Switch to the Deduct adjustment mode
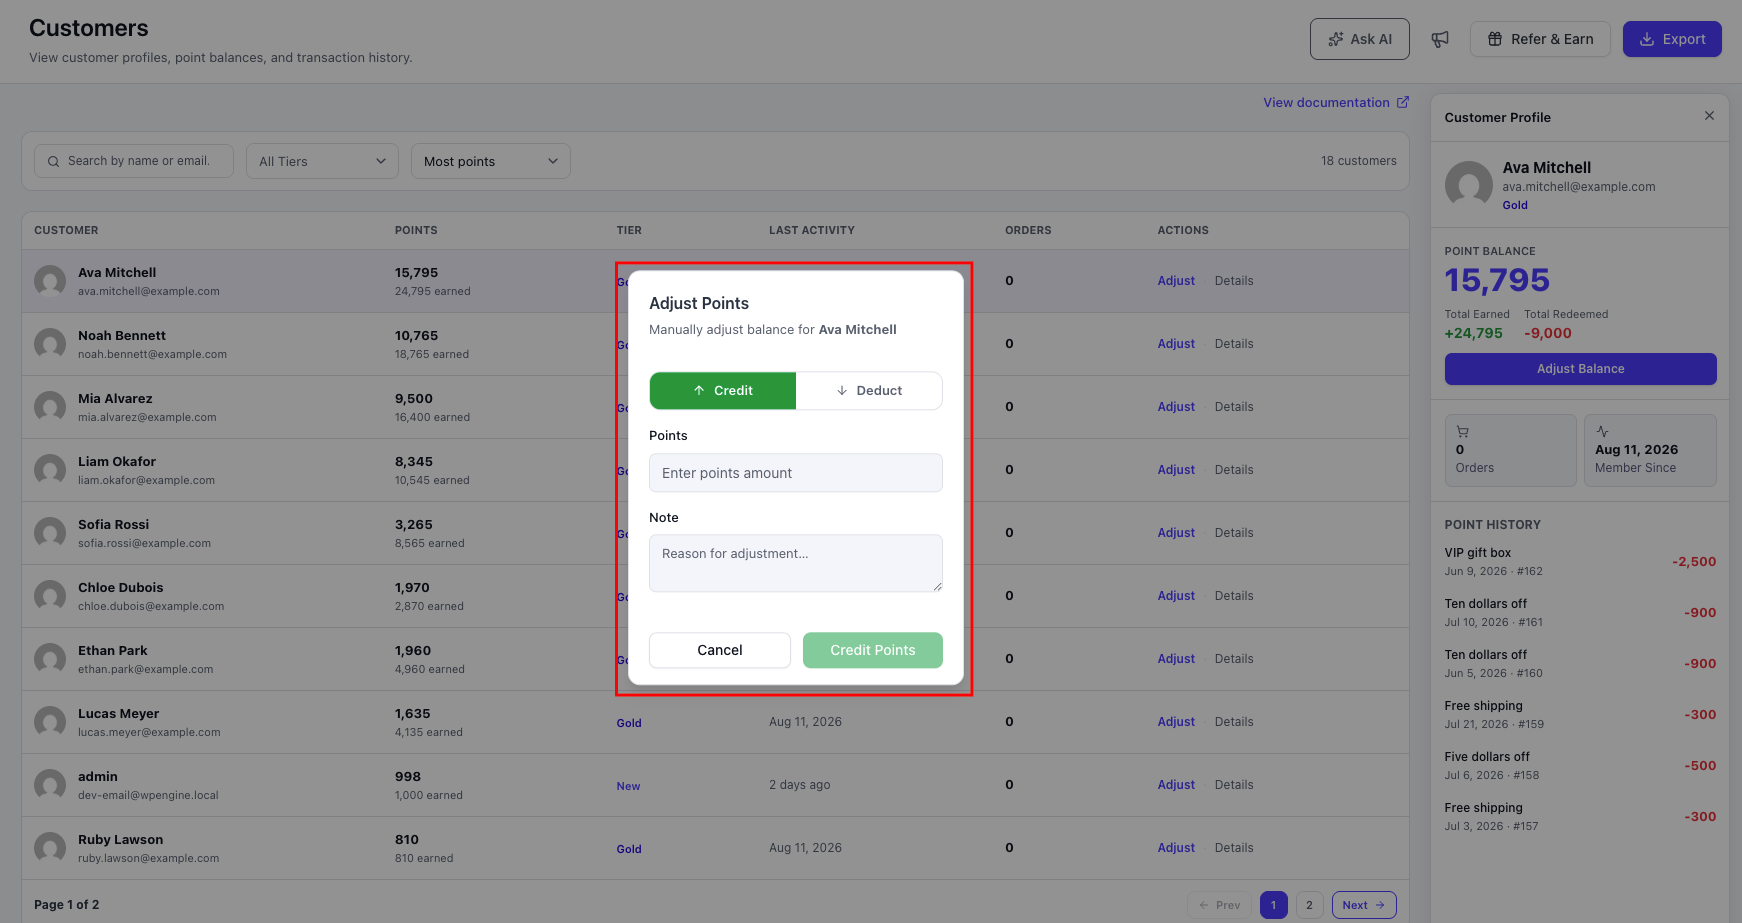 coord(869,390)
